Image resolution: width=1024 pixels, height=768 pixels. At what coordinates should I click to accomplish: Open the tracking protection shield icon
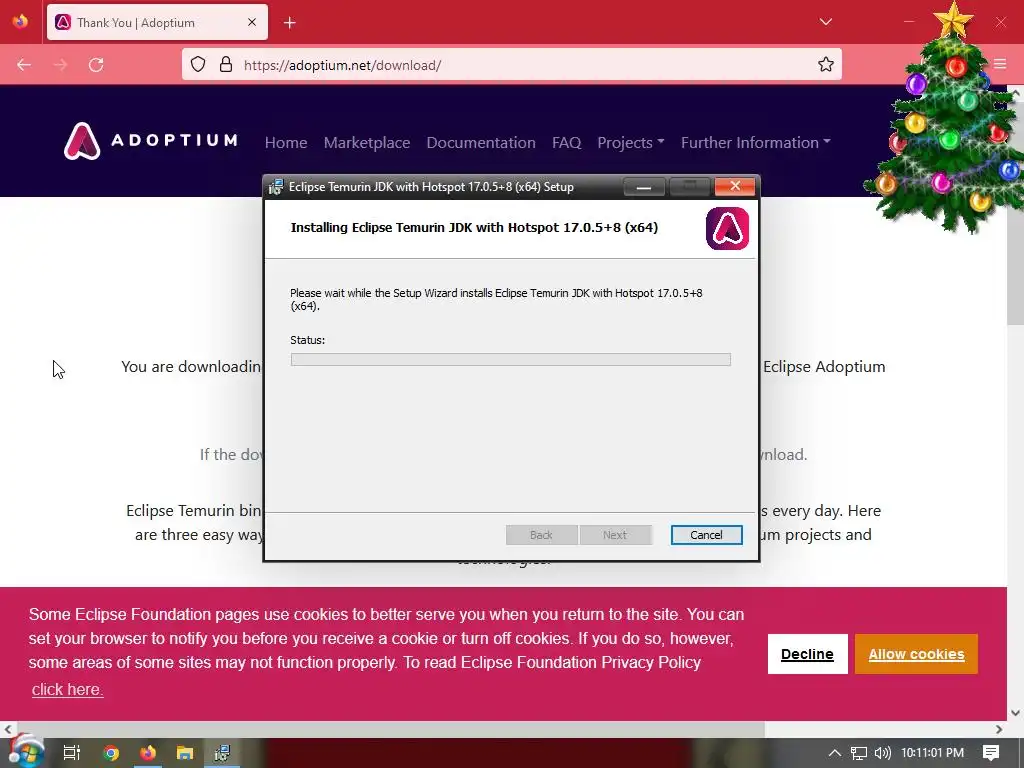pos(198,65)
